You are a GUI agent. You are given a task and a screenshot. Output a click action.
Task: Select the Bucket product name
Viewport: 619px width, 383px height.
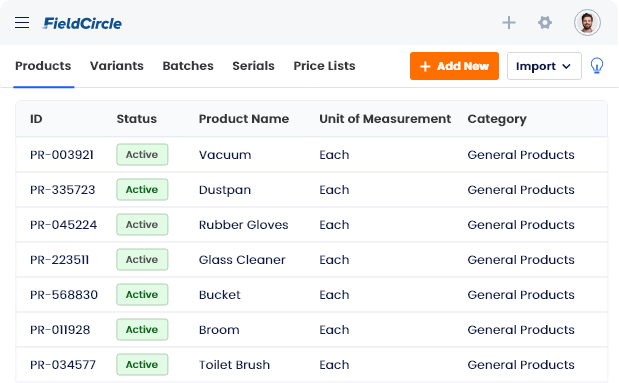point(219,295)
